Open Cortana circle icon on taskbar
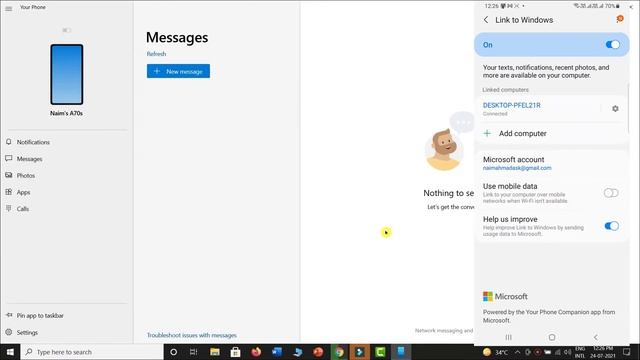 pos(173,352)
